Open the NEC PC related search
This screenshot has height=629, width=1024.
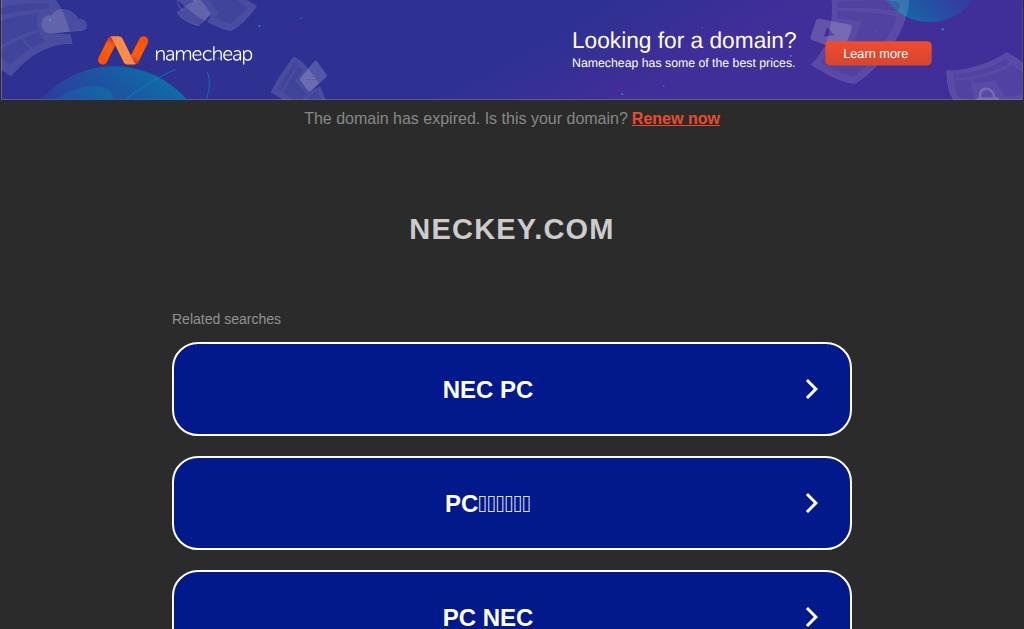(x=511, y=389)
